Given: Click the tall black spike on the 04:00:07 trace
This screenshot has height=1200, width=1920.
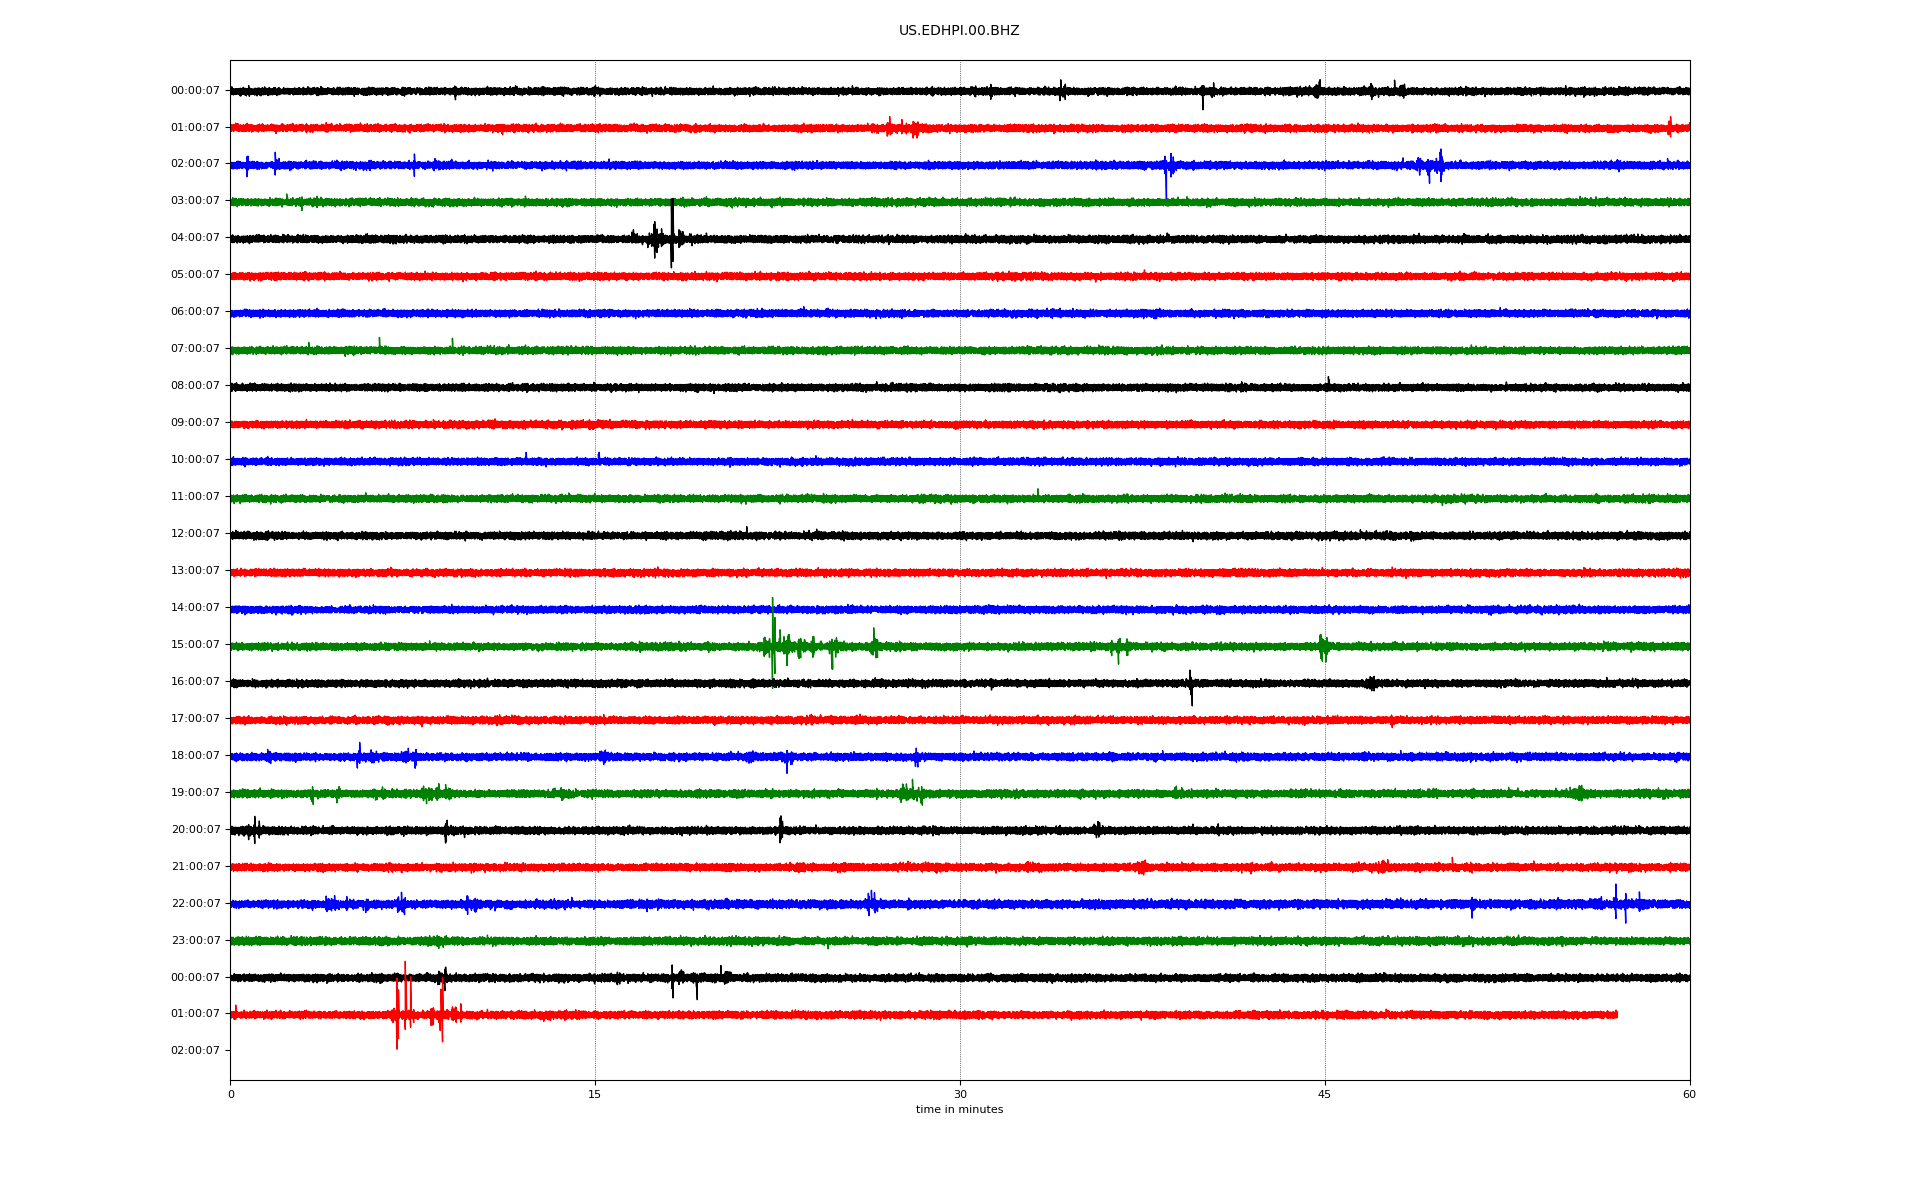Looking at the screenshot, I should pyautogui.click(x=672, y=233).
